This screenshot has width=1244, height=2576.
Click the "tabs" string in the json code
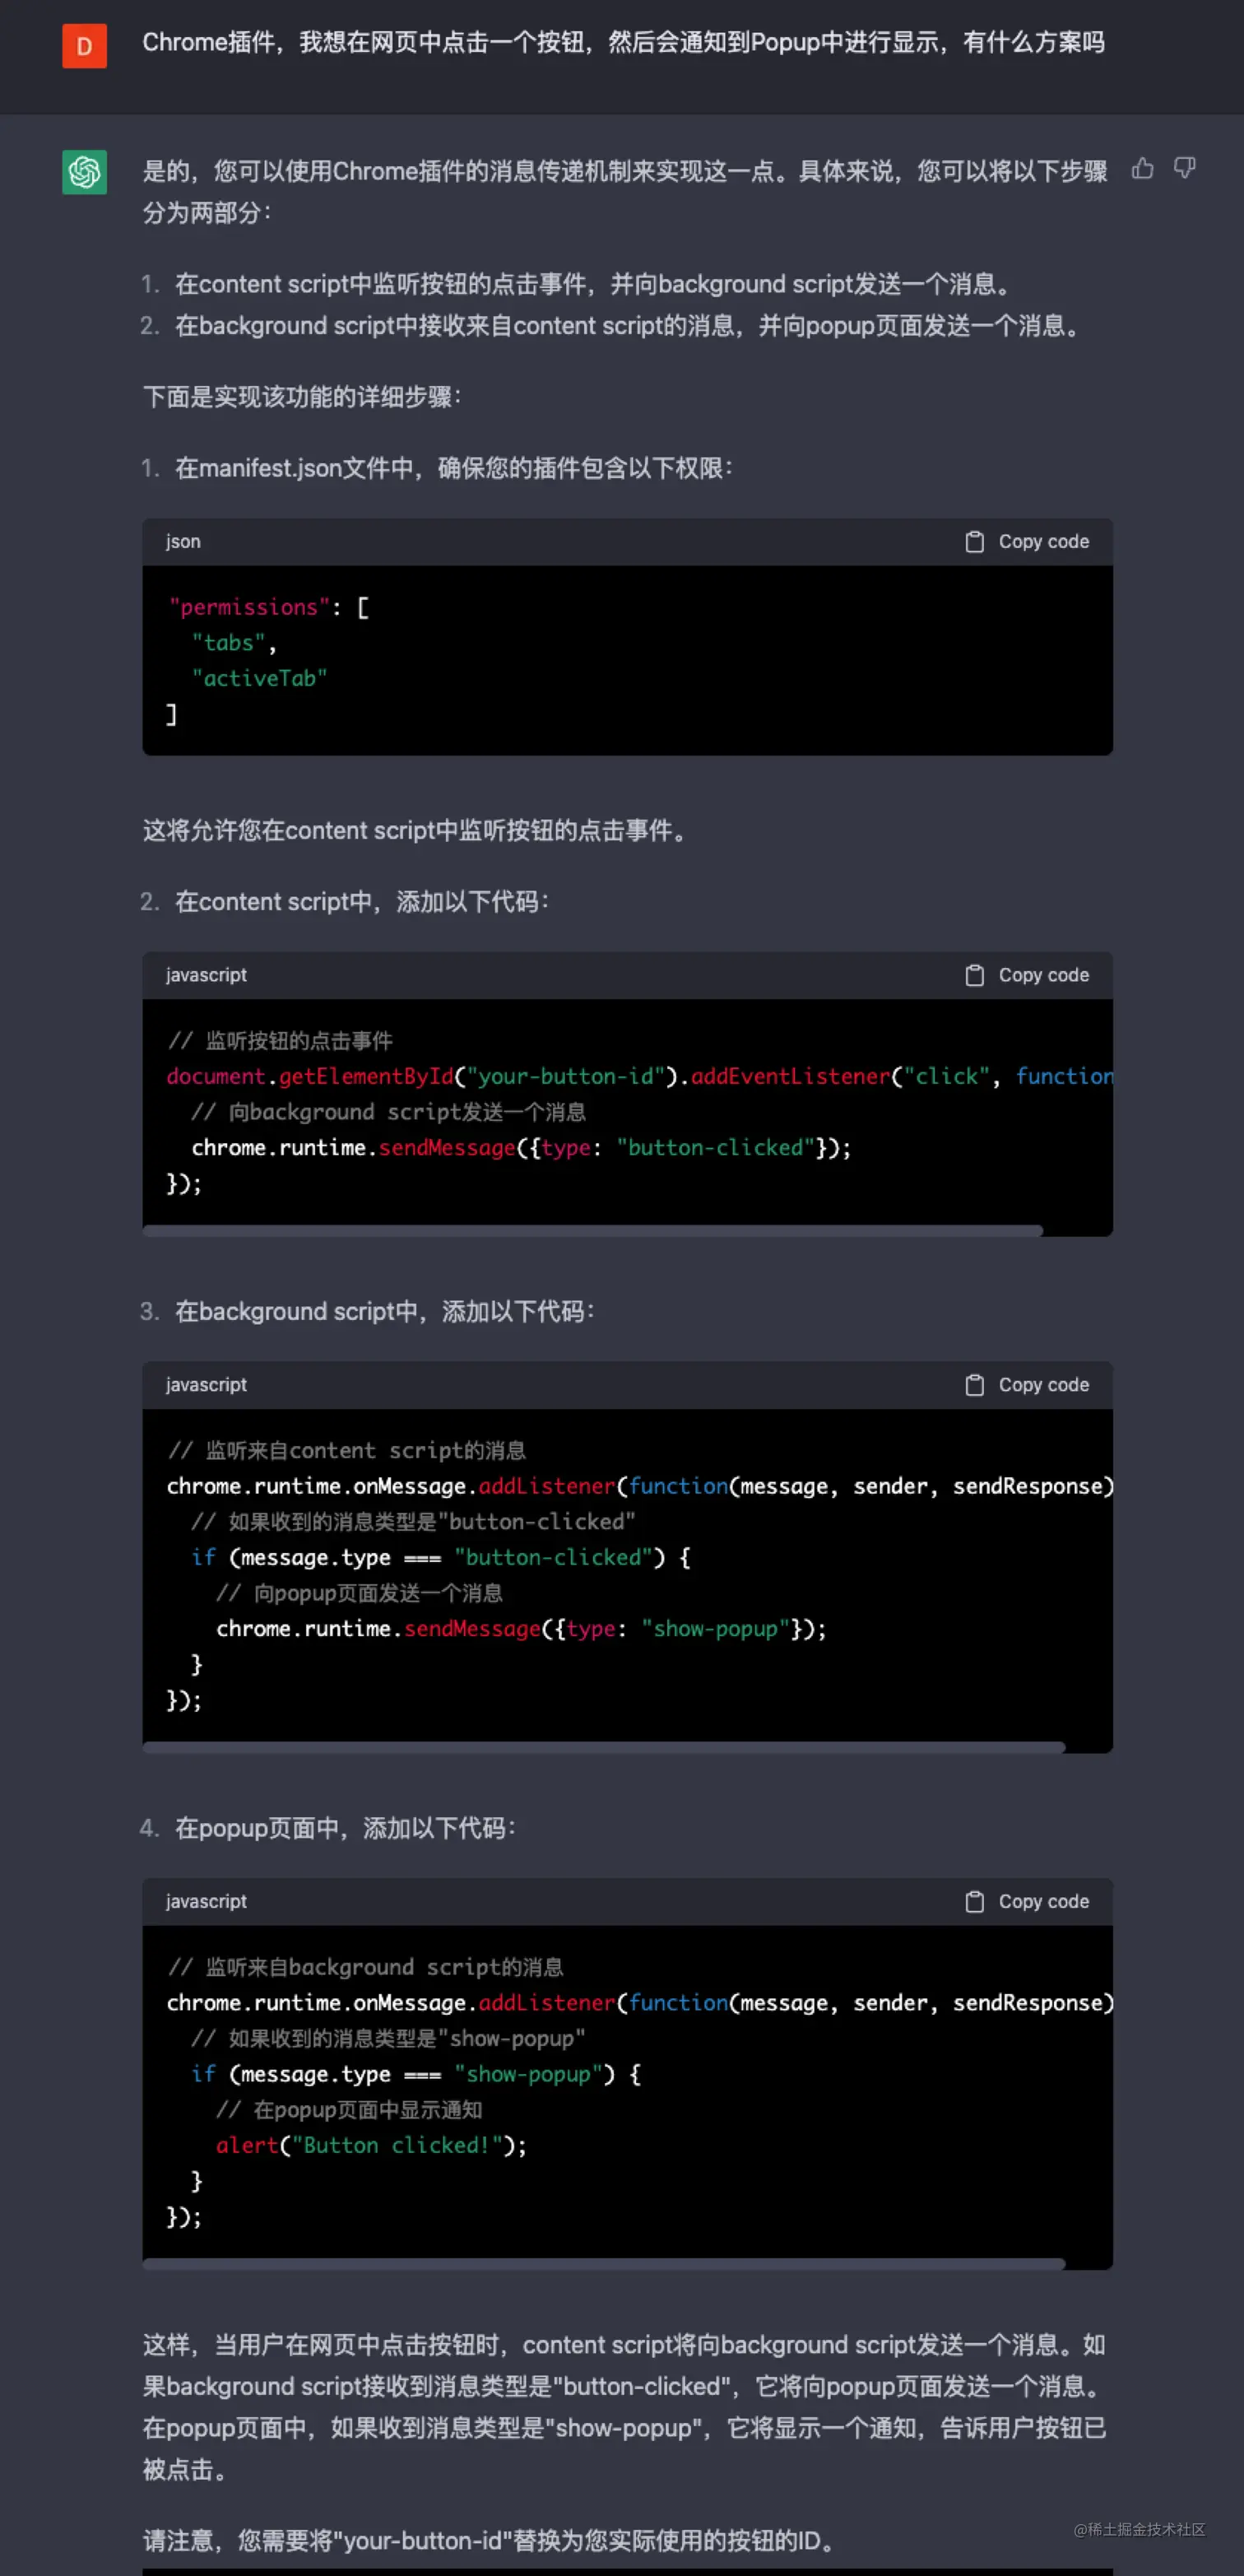tap(228, 643)
